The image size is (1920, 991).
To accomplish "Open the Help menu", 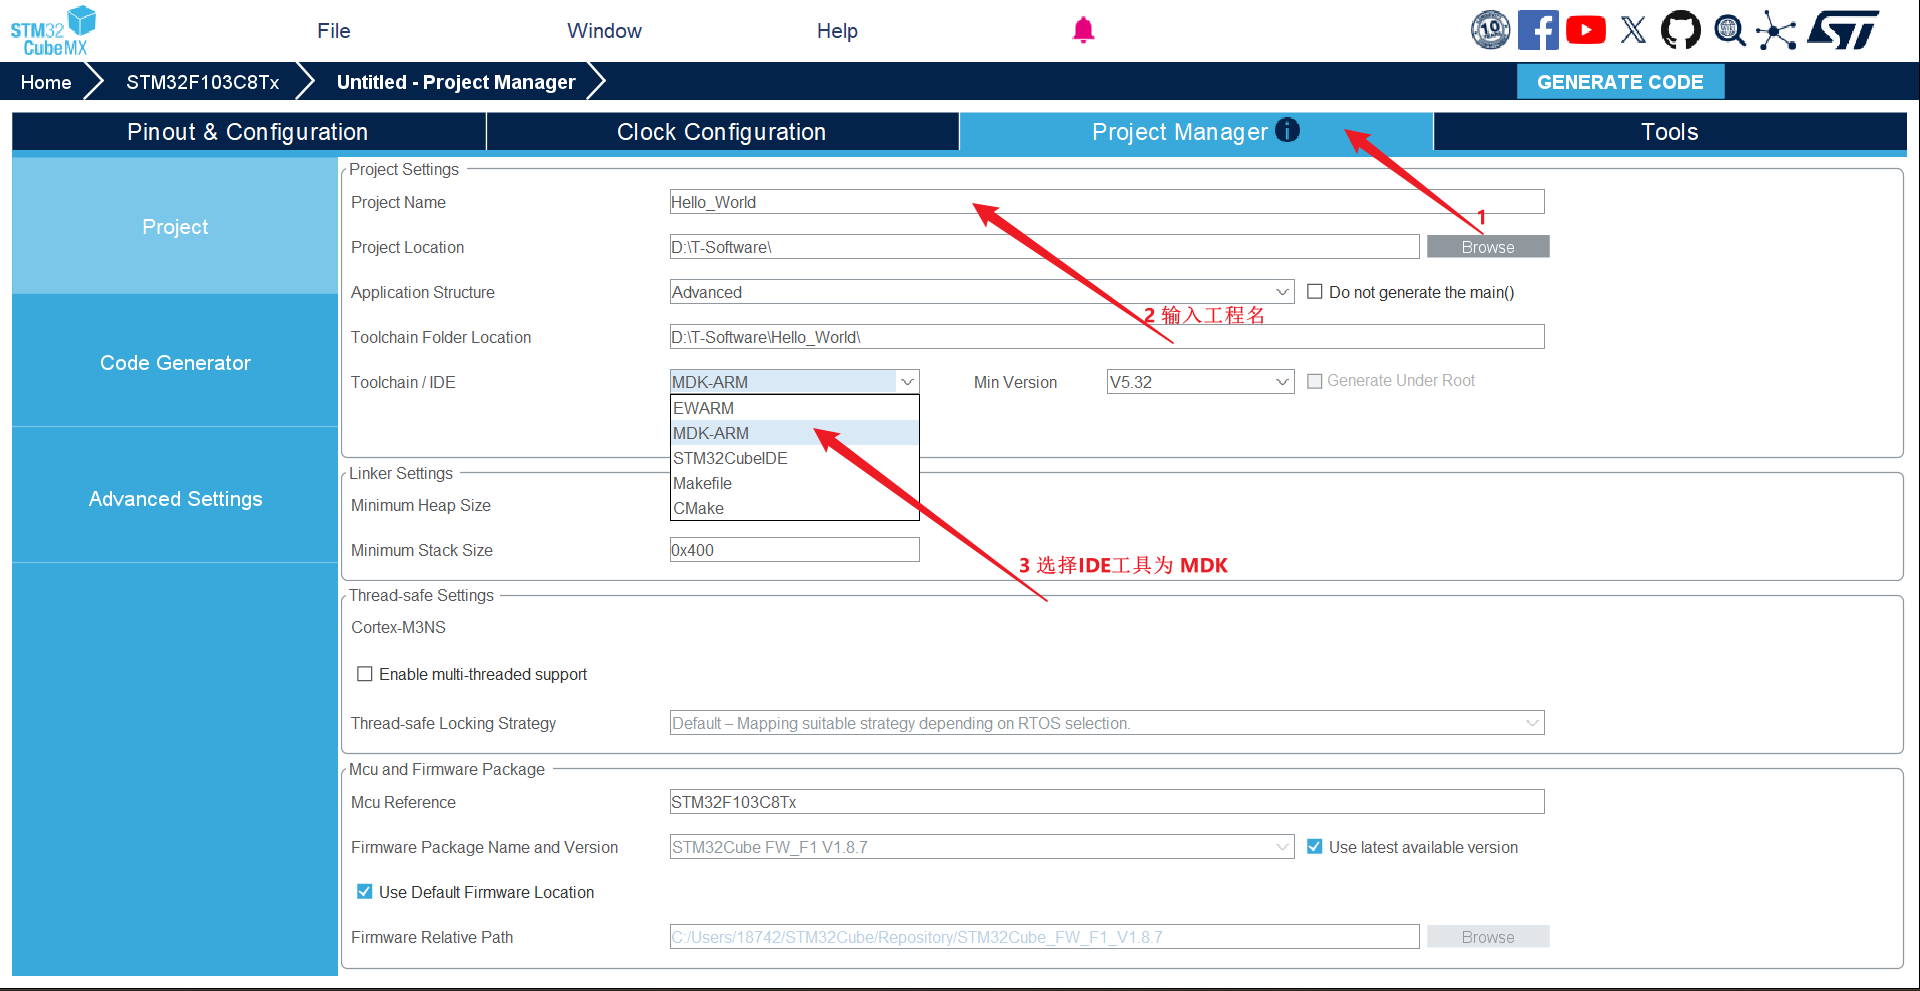I will [837, 31].
